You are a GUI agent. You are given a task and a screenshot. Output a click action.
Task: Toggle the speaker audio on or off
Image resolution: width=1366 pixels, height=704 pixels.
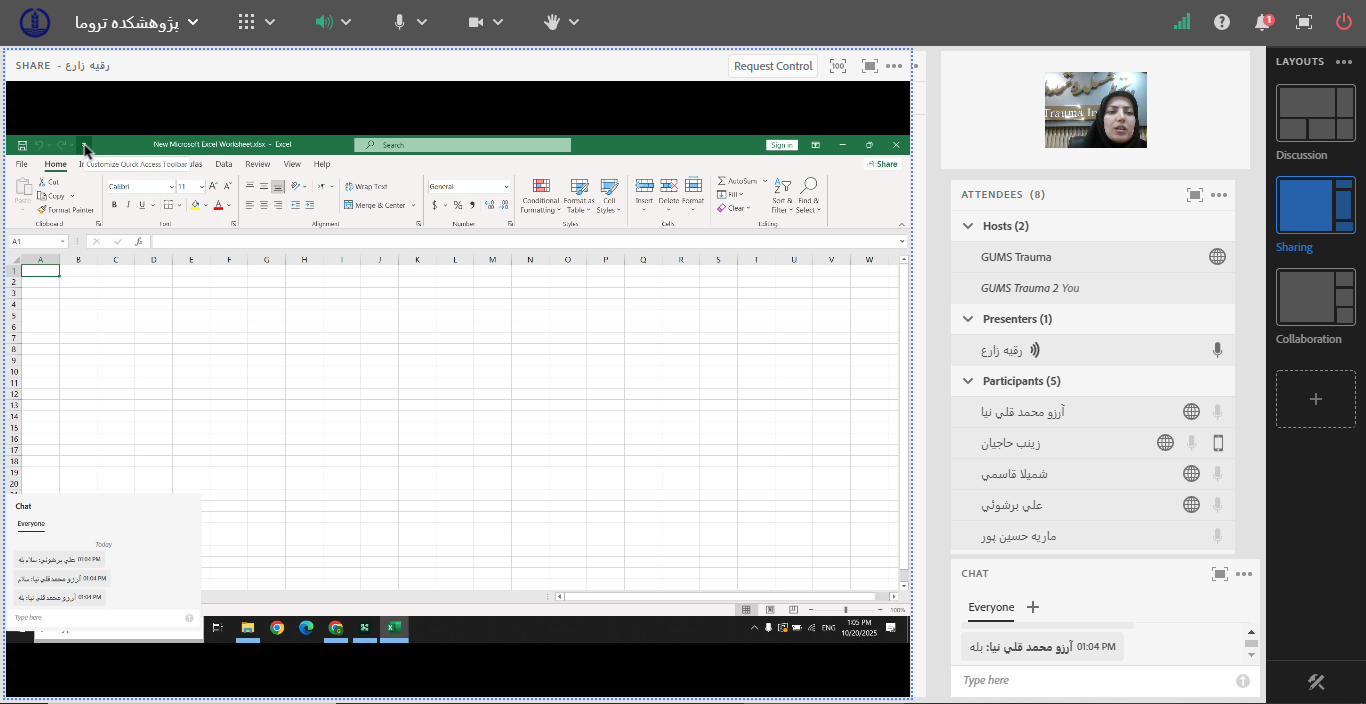pos(323,22)
